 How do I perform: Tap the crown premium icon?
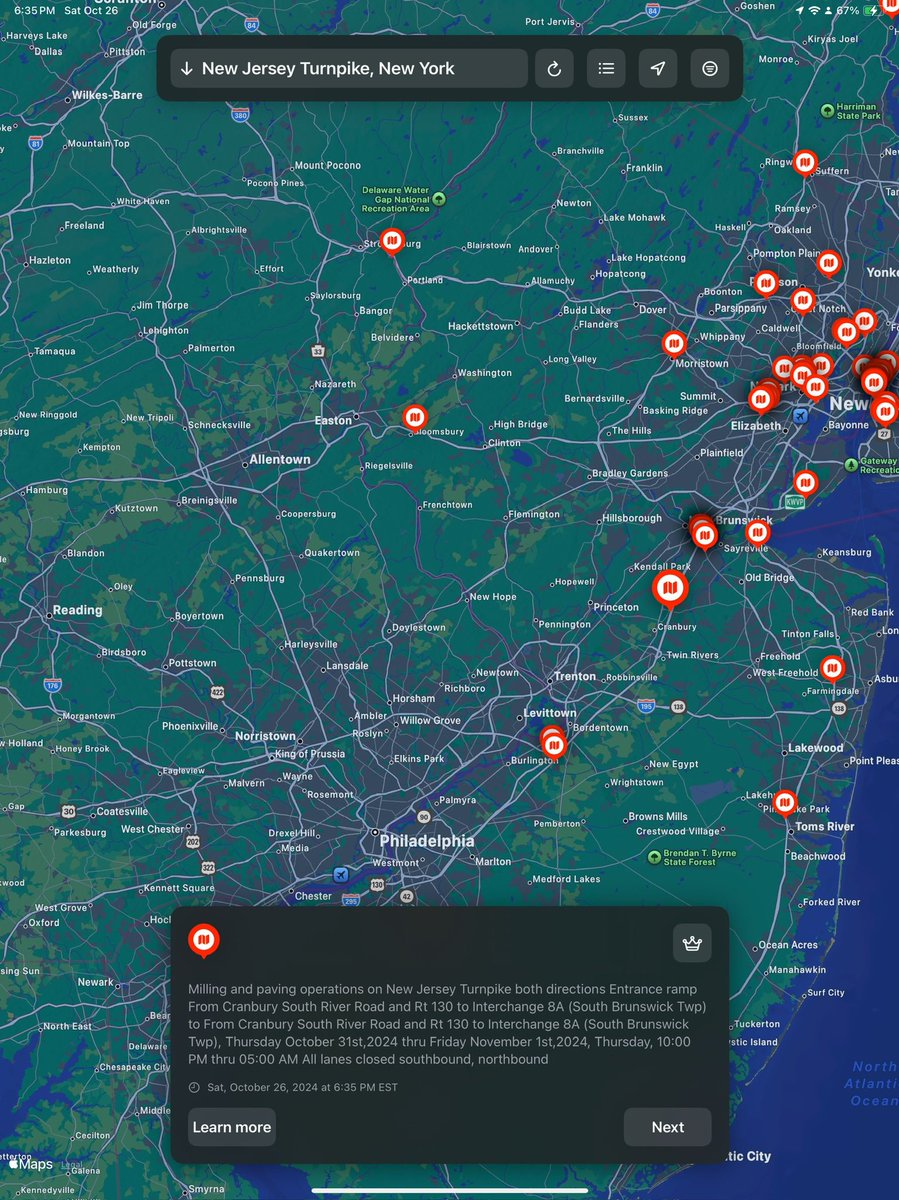[x=692, y=942]
